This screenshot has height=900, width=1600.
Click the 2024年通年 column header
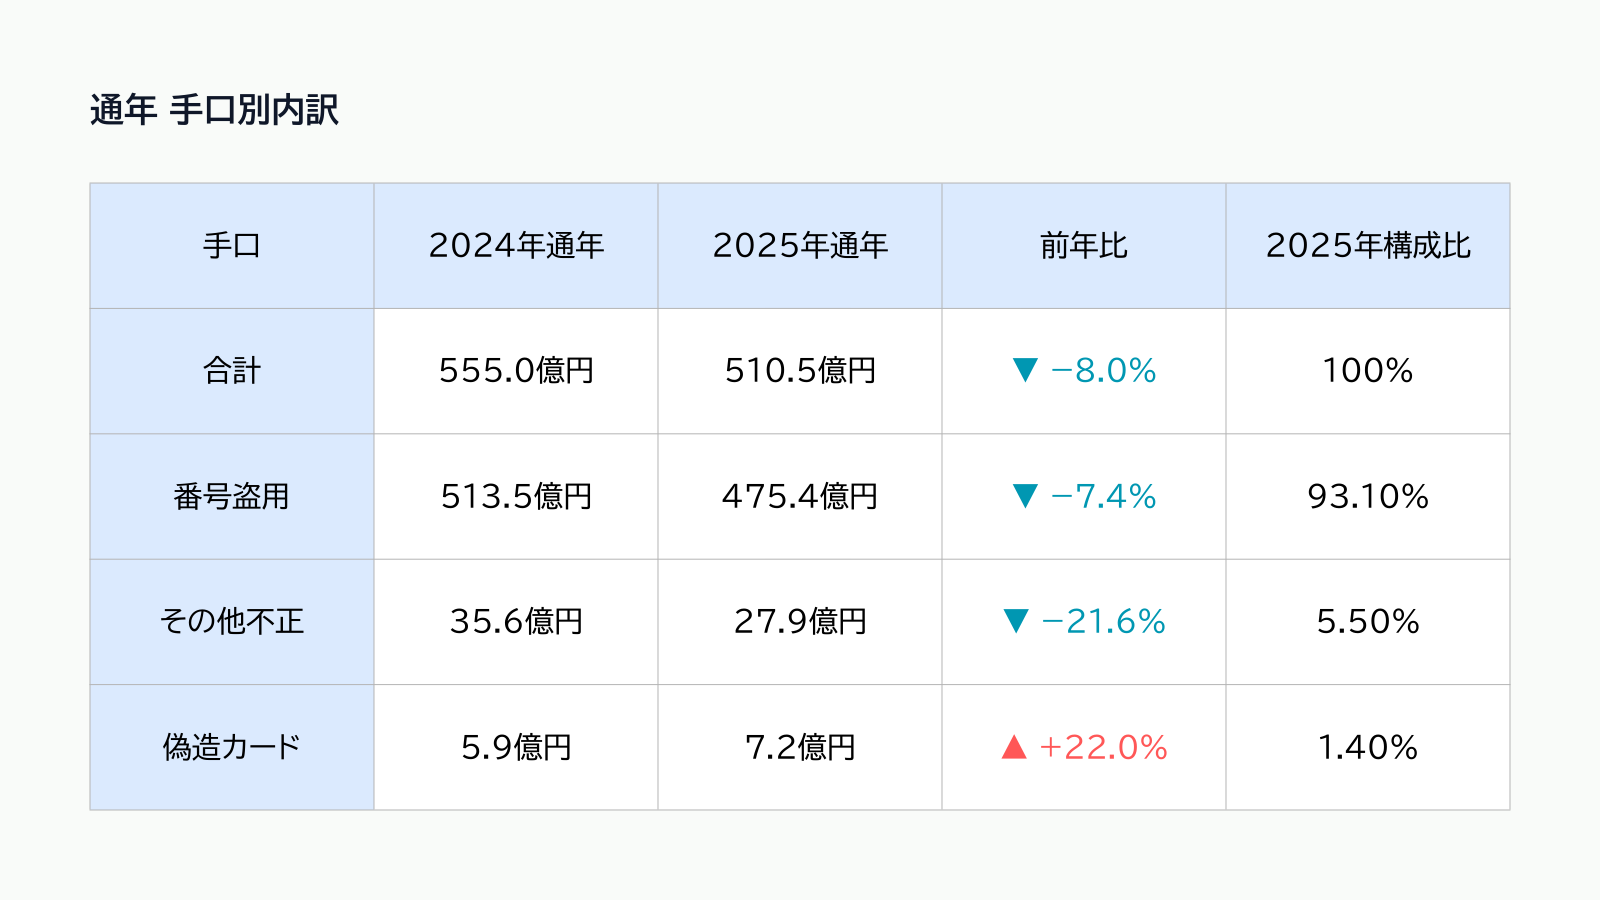tap(516, 246)
